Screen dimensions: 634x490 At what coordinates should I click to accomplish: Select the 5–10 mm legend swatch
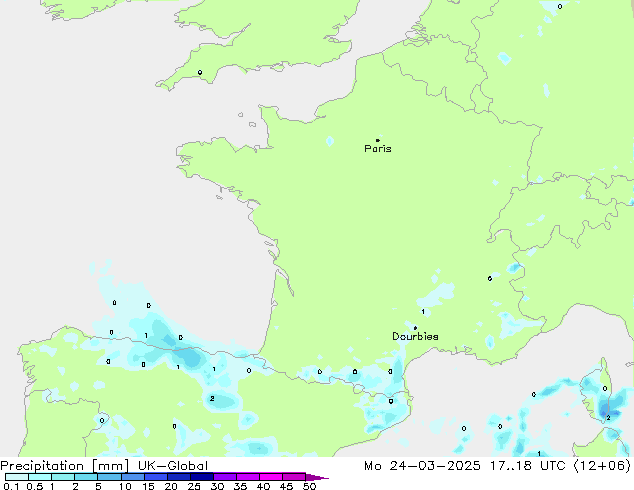pyautogui.click(x=109, y=477)
